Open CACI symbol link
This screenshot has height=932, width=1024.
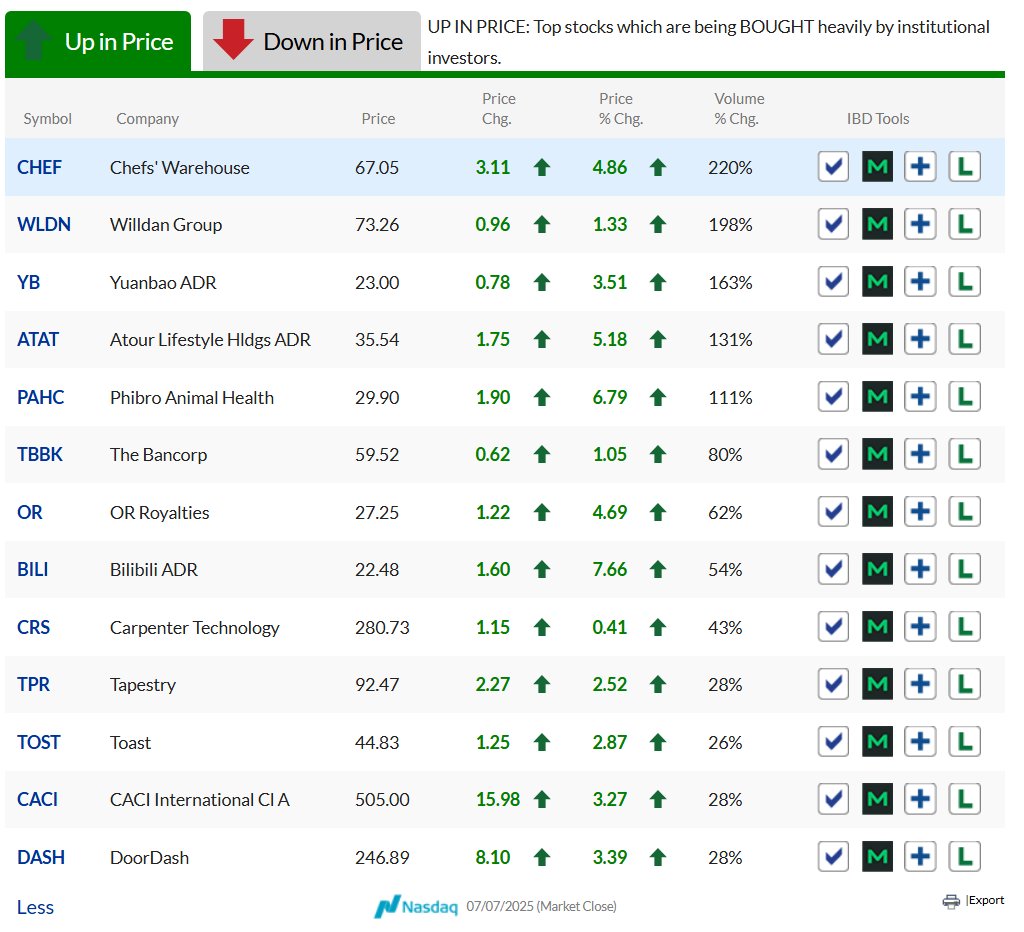click(x=37, y=799)
